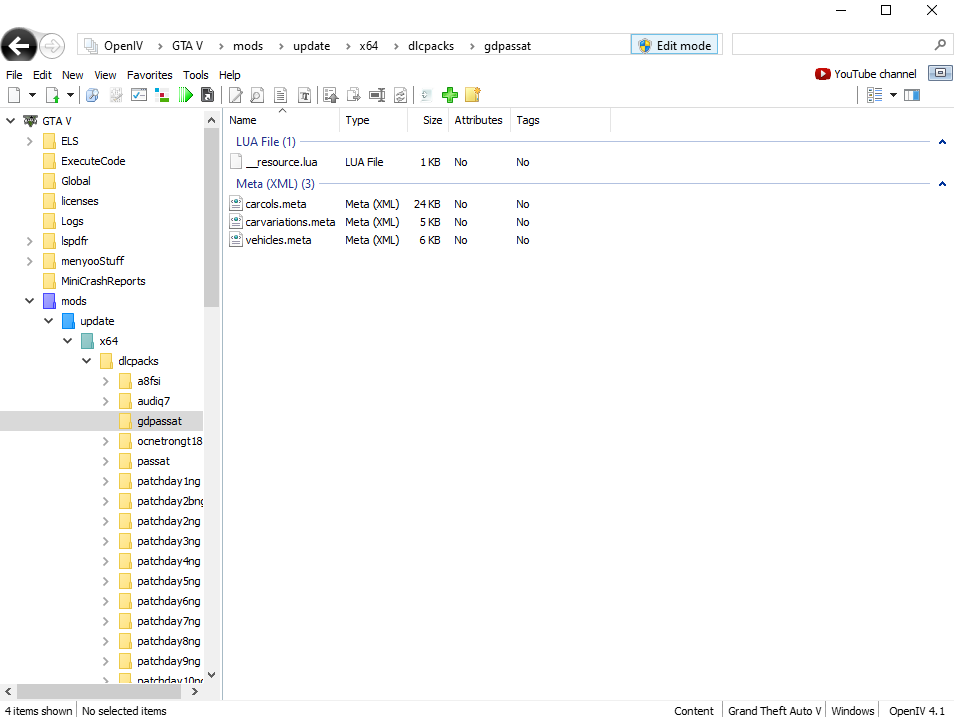Open the view mode dropdown arrow
954x722 pixels.
point(893,95)
